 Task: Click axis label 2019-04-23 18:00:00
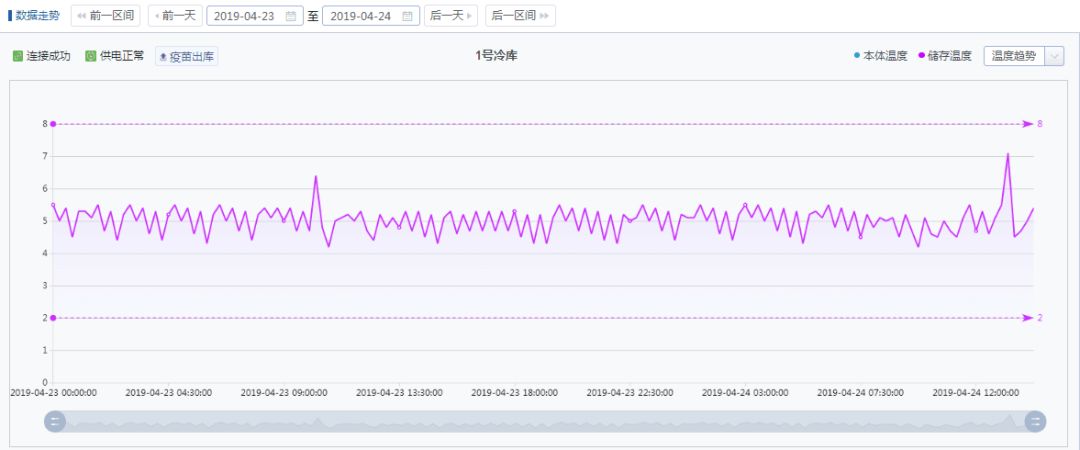click(515, 393)
